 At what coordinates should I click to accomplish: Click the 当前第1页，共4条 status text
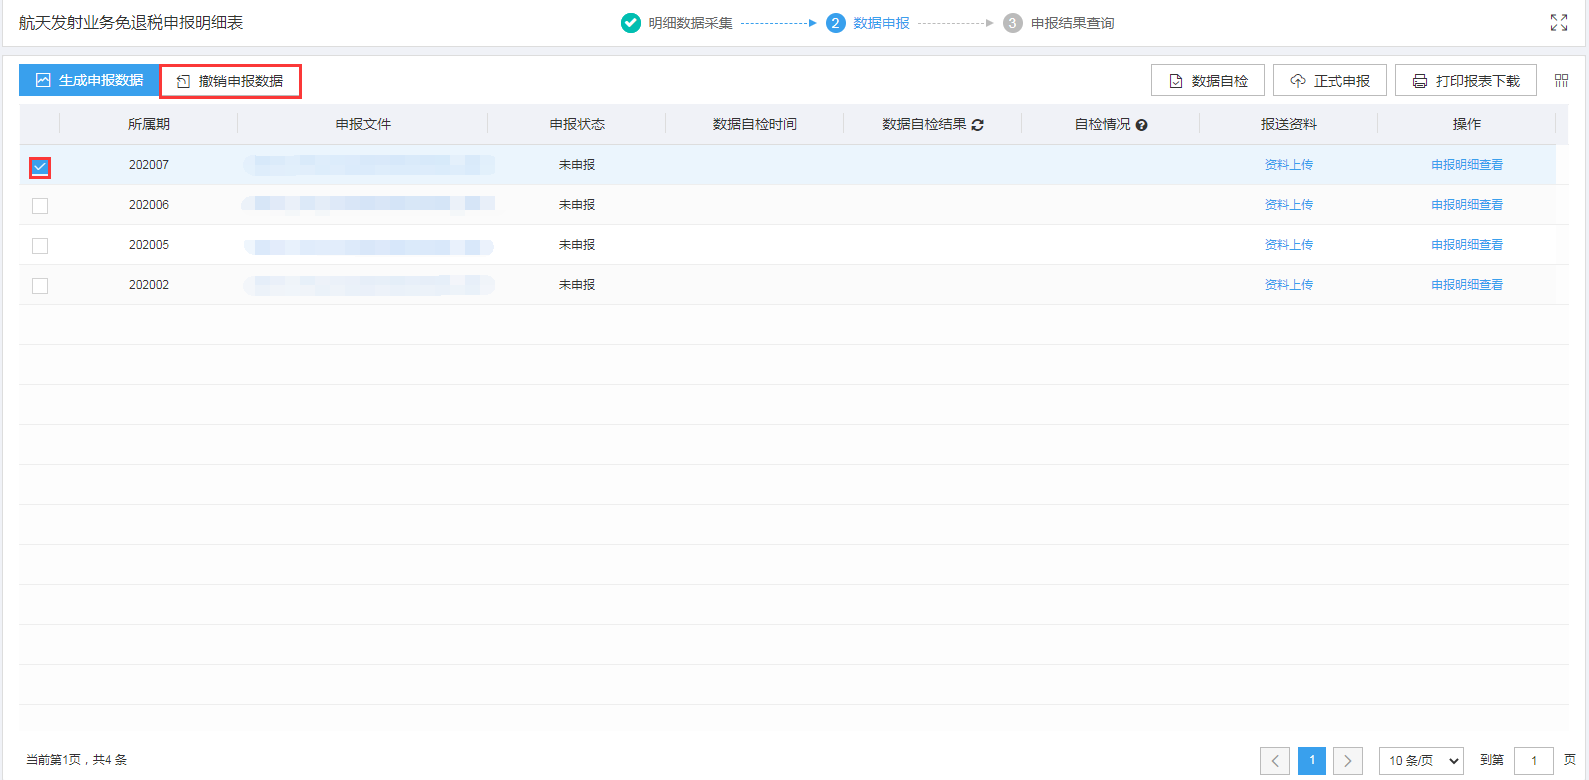coord(77,760)
